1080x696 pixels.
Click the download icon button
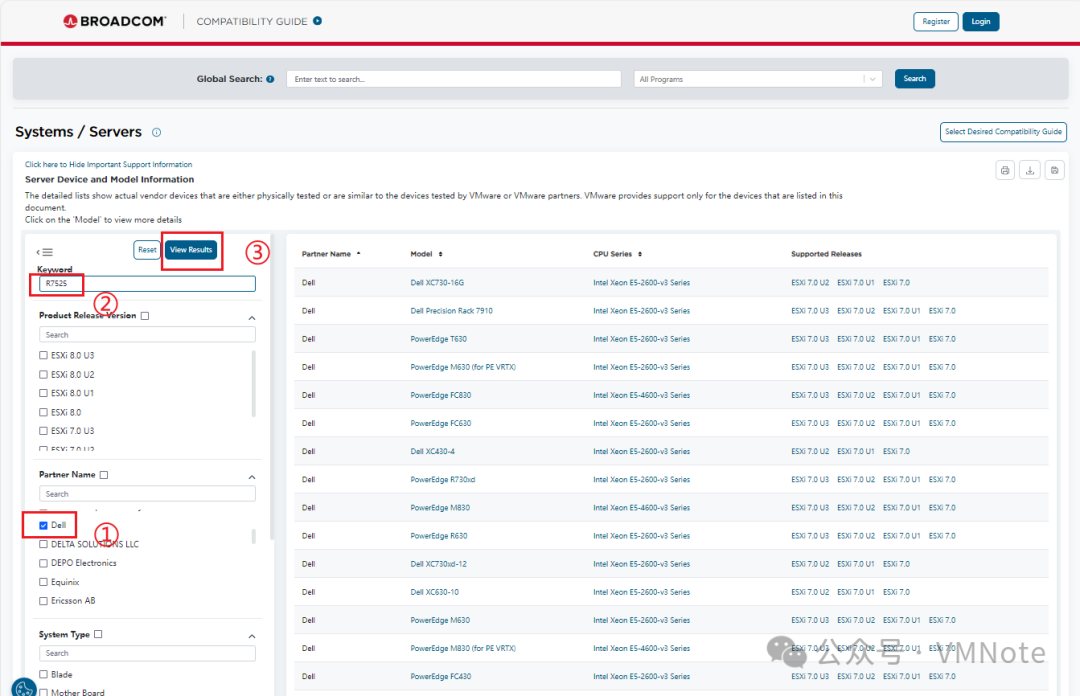point(1030,170)
